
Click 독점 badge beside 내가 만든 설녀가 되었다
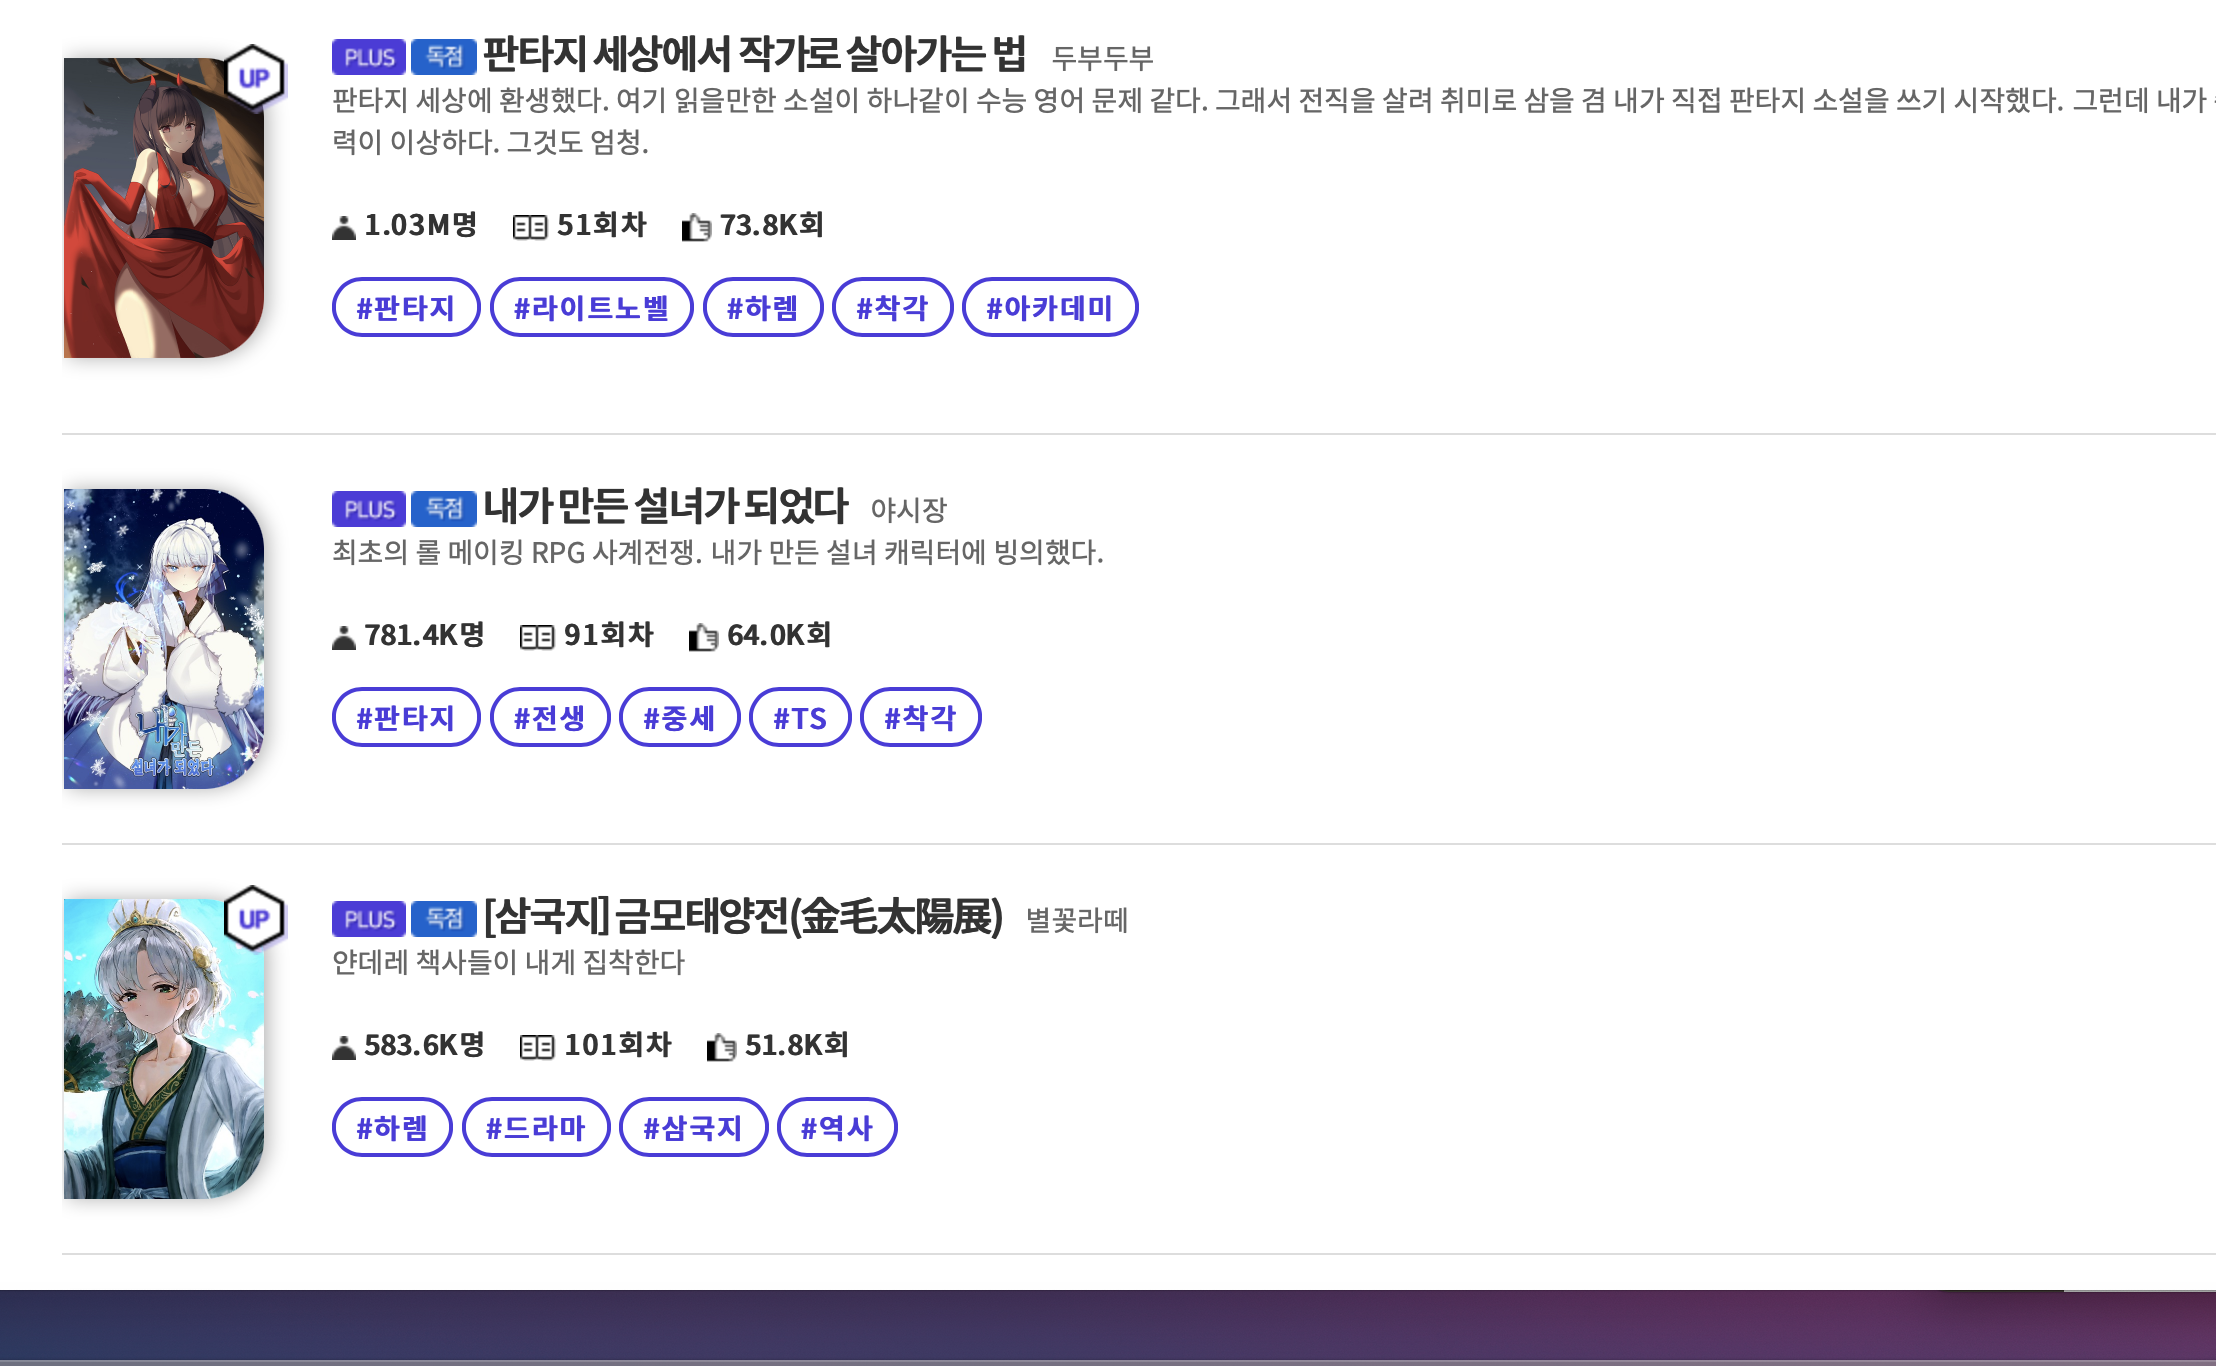[x=444, y=509]
